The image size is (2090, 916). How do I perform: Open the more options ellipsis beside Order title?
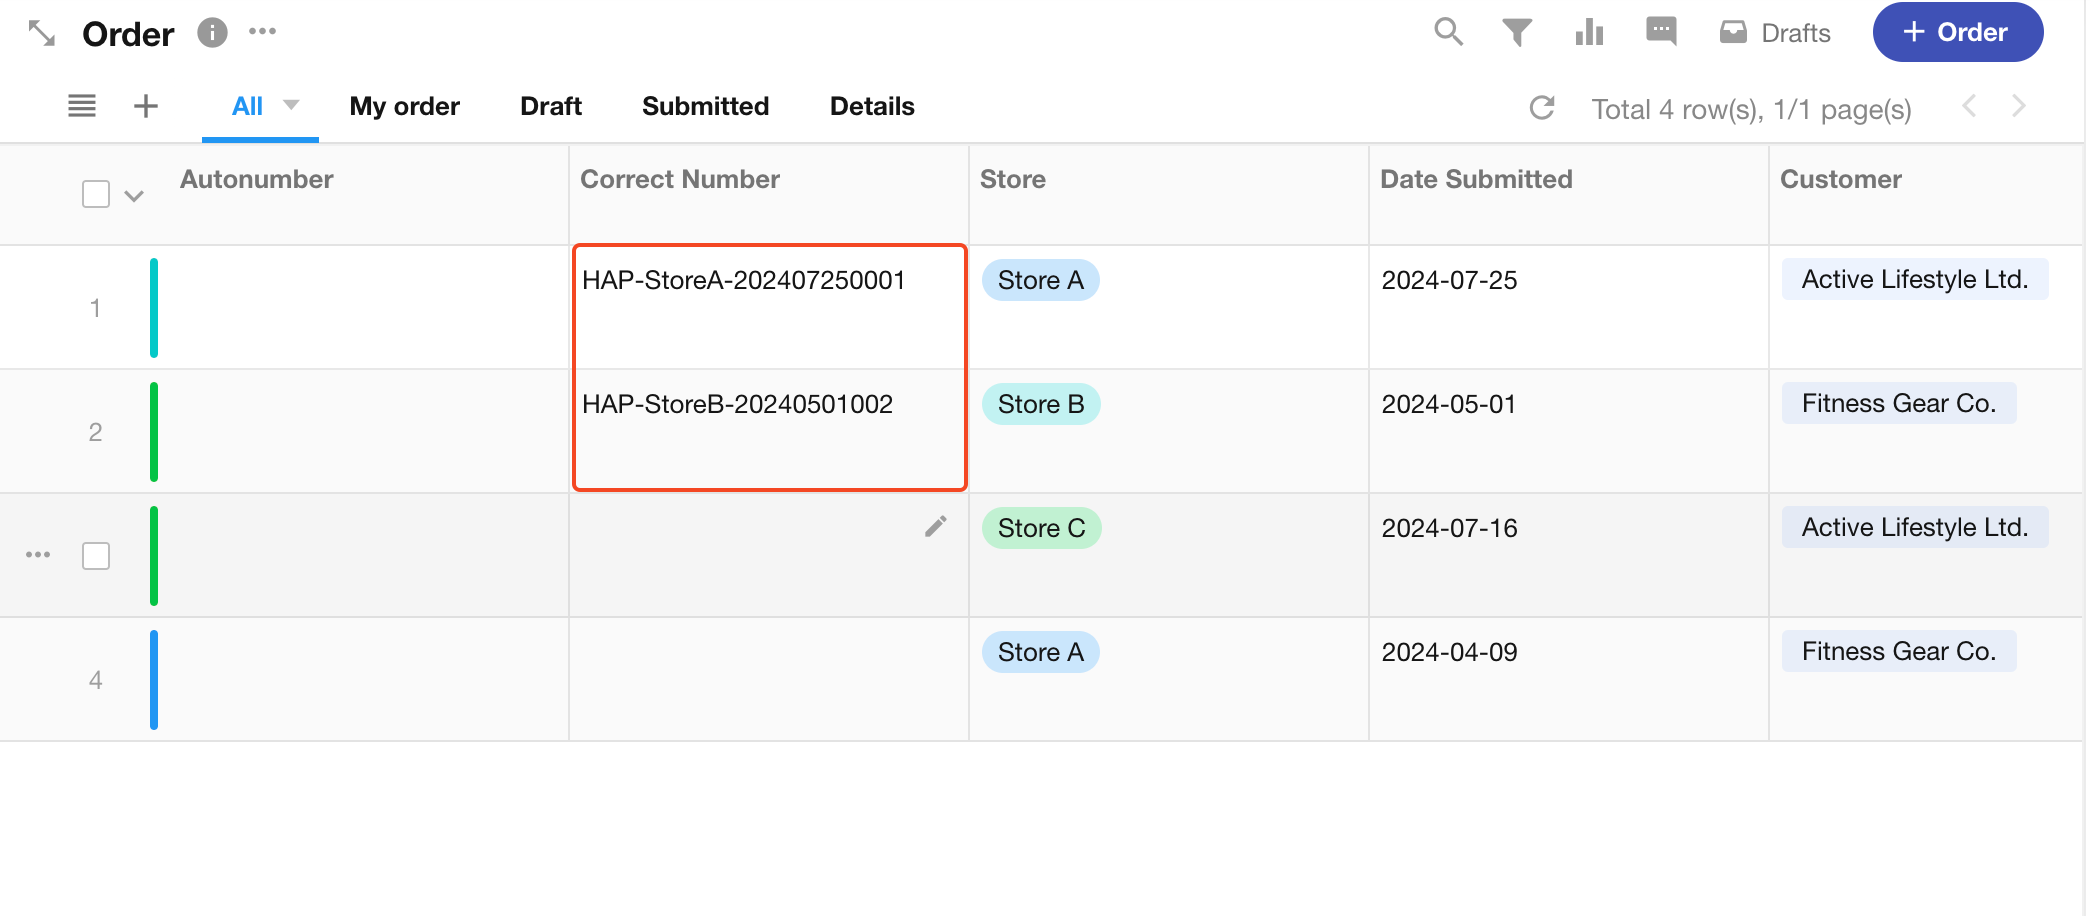point(263,32)
